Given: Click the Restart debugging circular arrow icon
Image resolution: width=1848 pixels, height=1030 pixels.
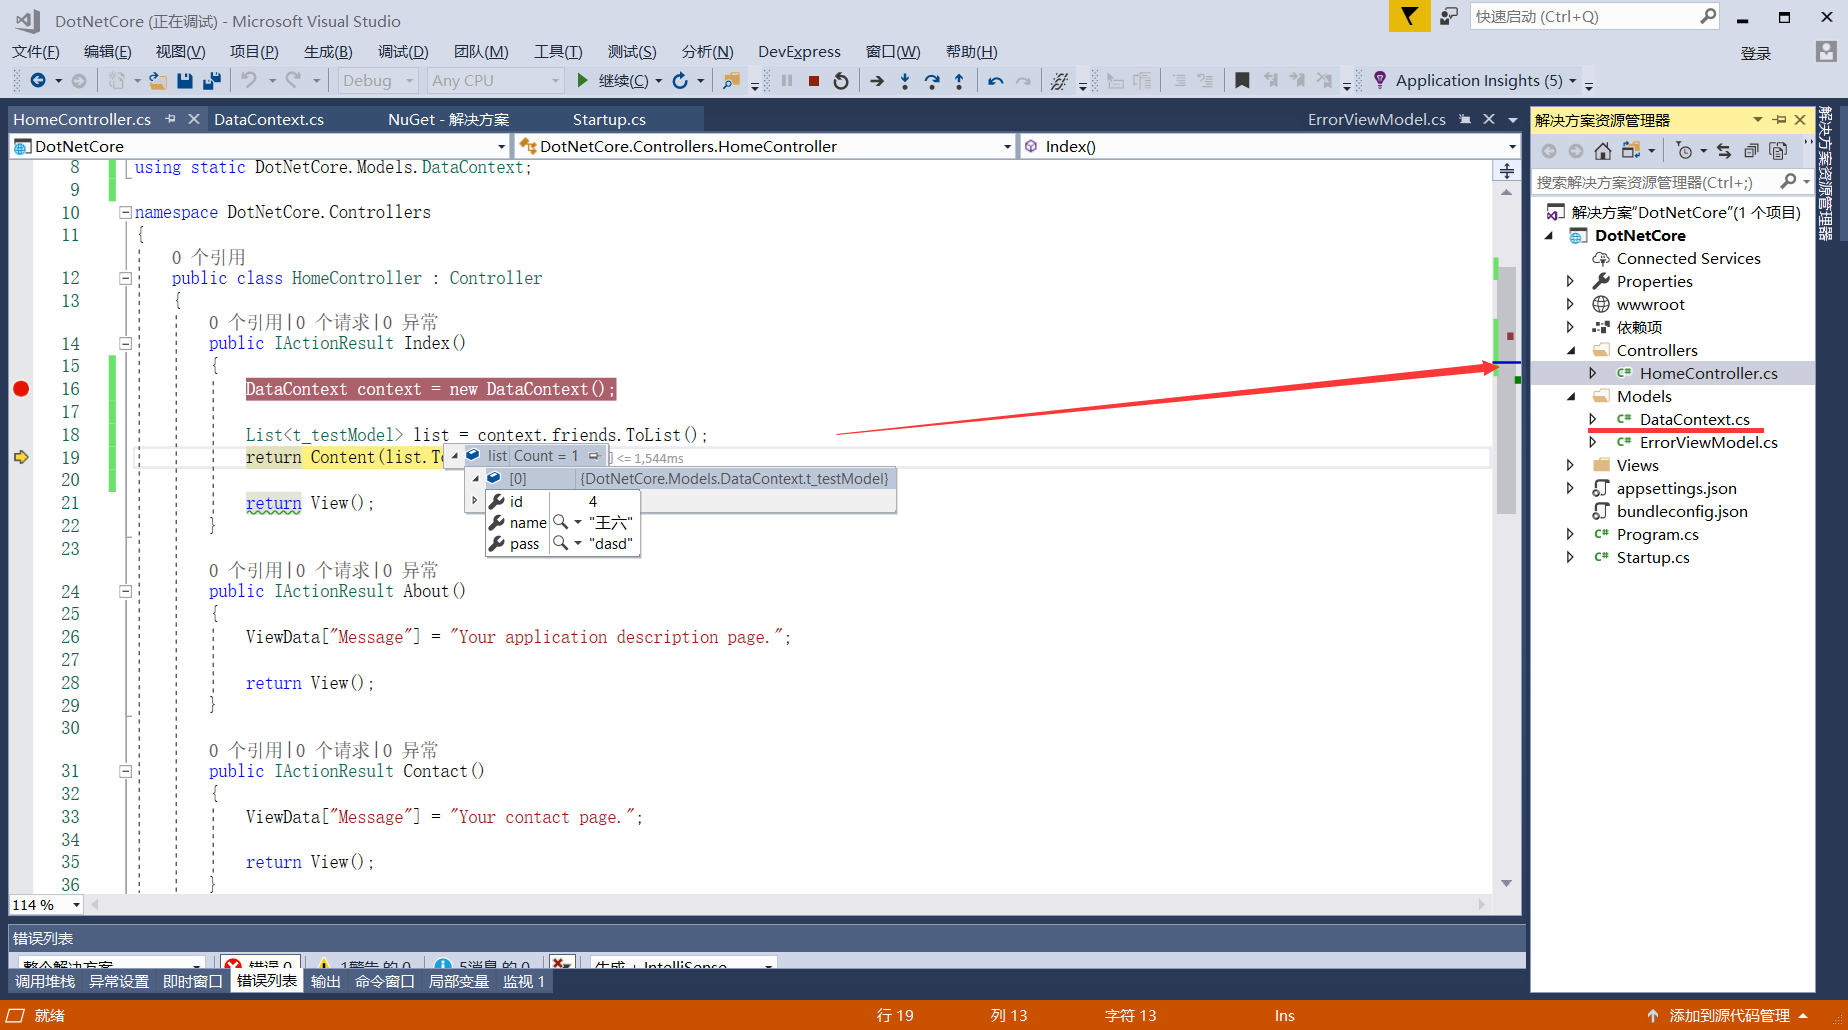Looking at the screenshot, I should (x=841, y=81).
